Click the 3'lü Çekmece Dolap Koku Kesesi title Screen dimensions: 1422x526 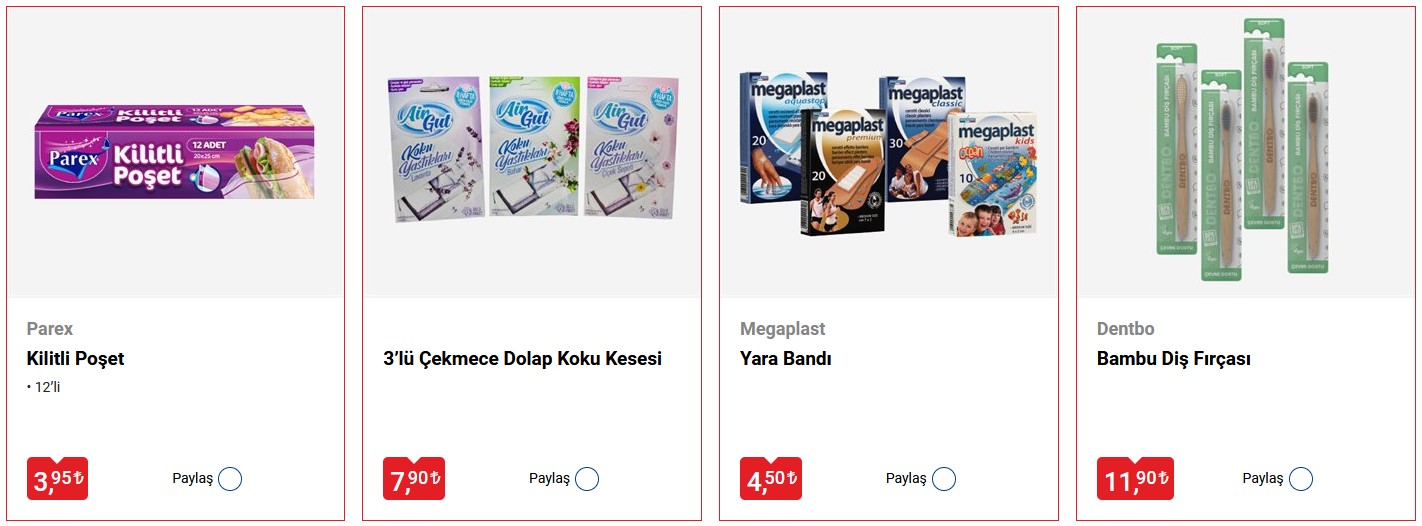click(522, 359)
